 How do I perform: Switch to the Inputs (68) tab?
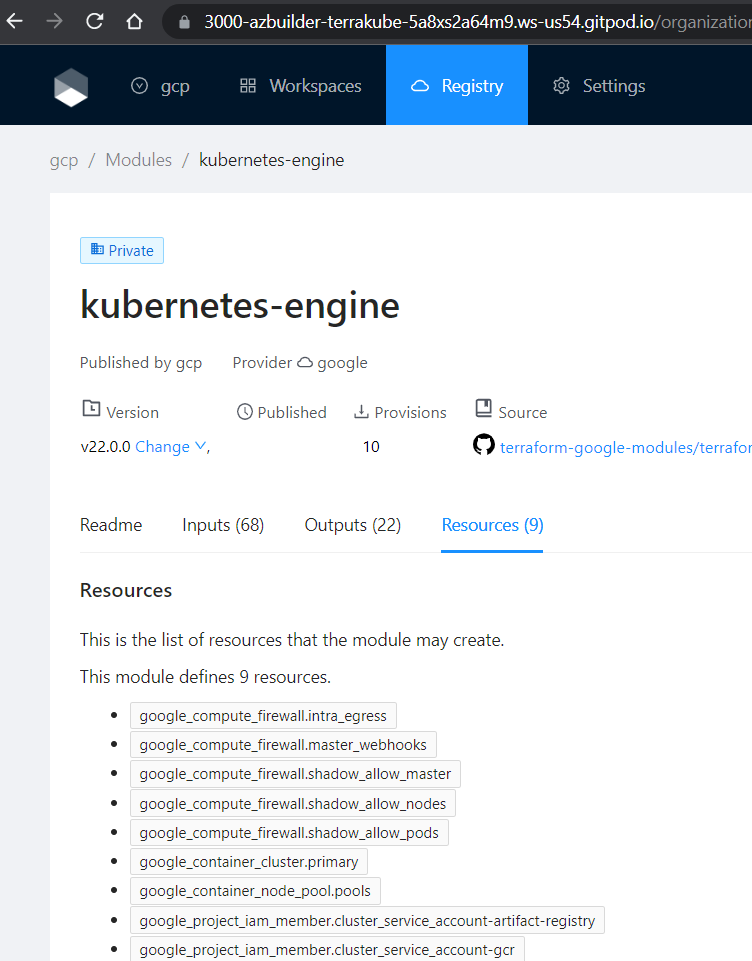click(223, 525)
